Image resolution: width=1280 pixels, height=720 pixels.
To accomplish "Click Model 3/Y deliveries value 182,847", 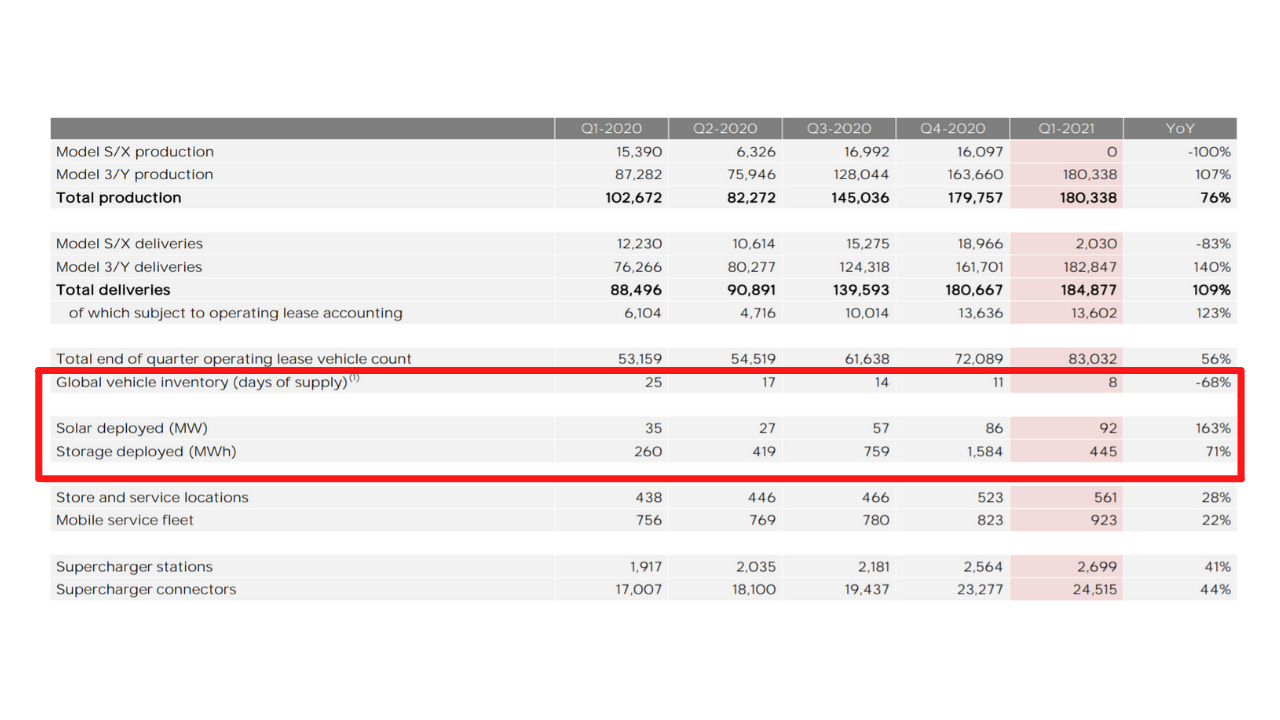I will coord(1091,267).
